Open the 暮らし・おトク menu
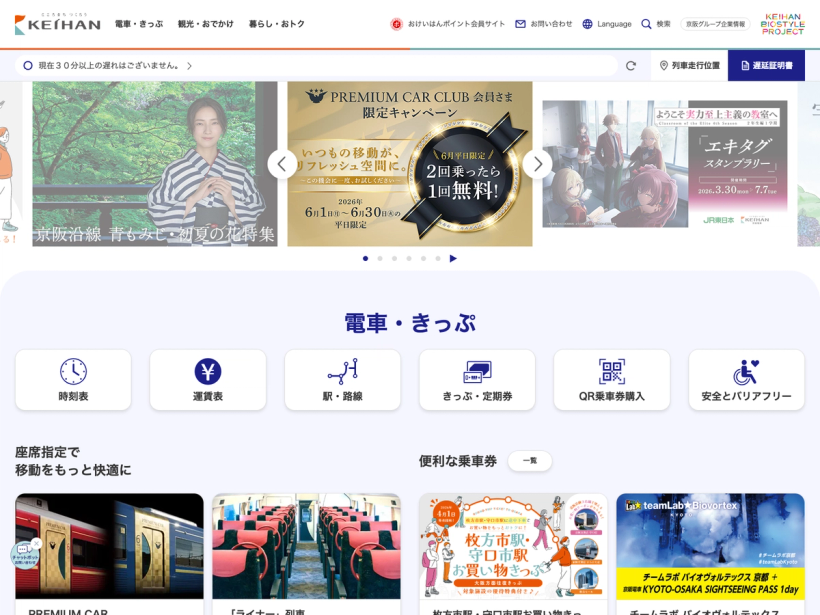The width and height of the screenshot is (820, 615). 276,24
